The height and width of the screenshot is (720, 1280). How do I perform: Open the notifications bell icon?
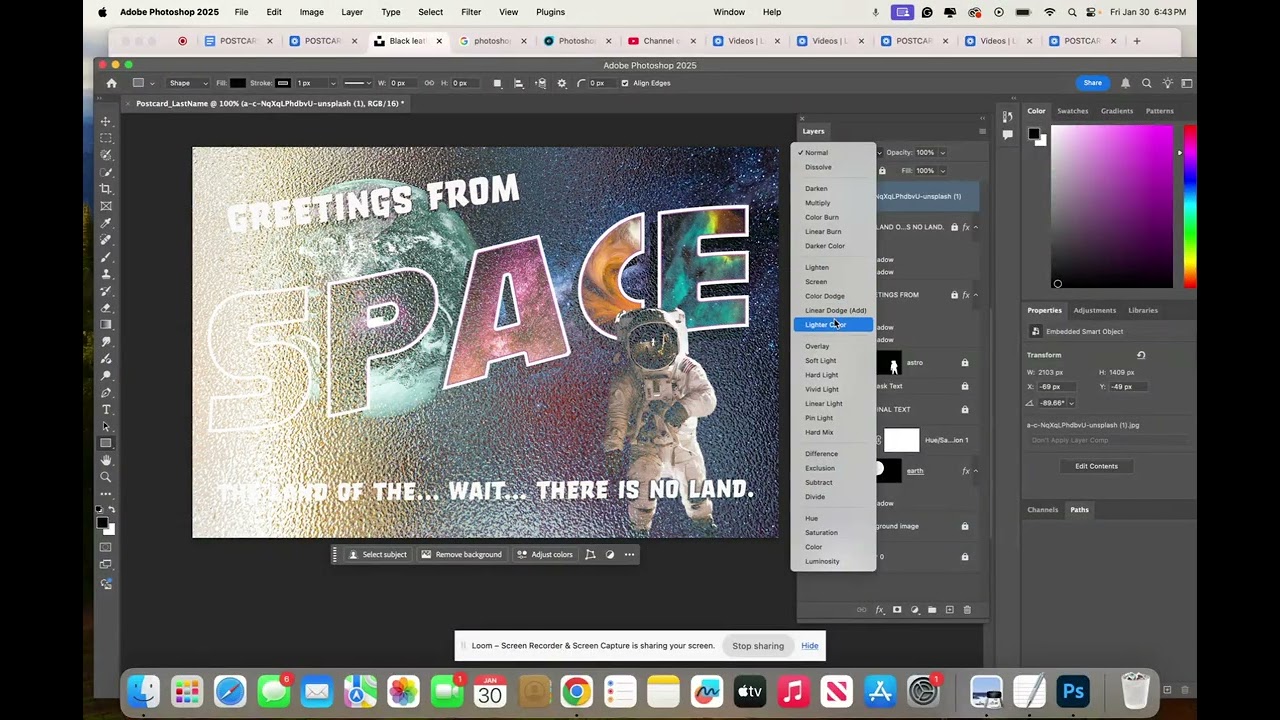pos(1125,83)
